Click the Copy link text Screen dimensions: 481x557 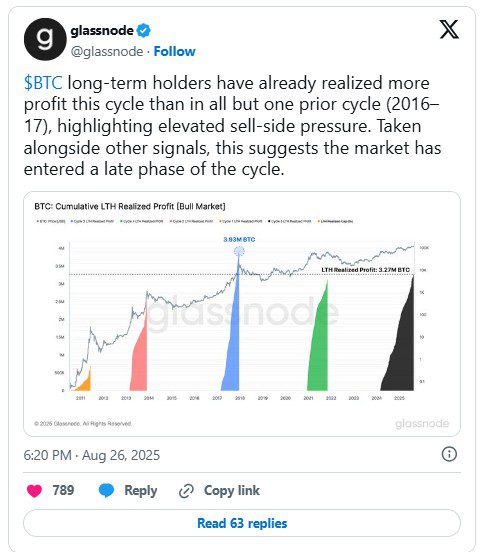[232, 491]
